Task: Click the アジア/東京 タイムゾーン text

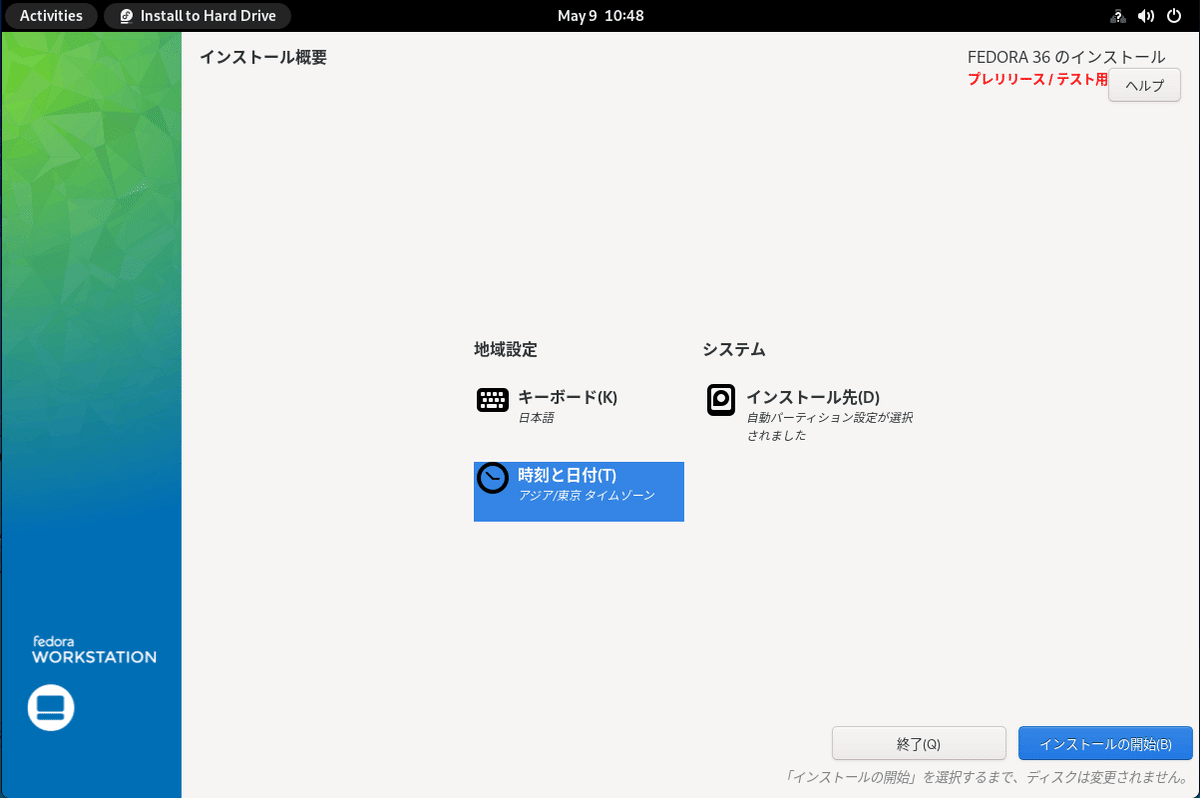Action: pos(587,496)
